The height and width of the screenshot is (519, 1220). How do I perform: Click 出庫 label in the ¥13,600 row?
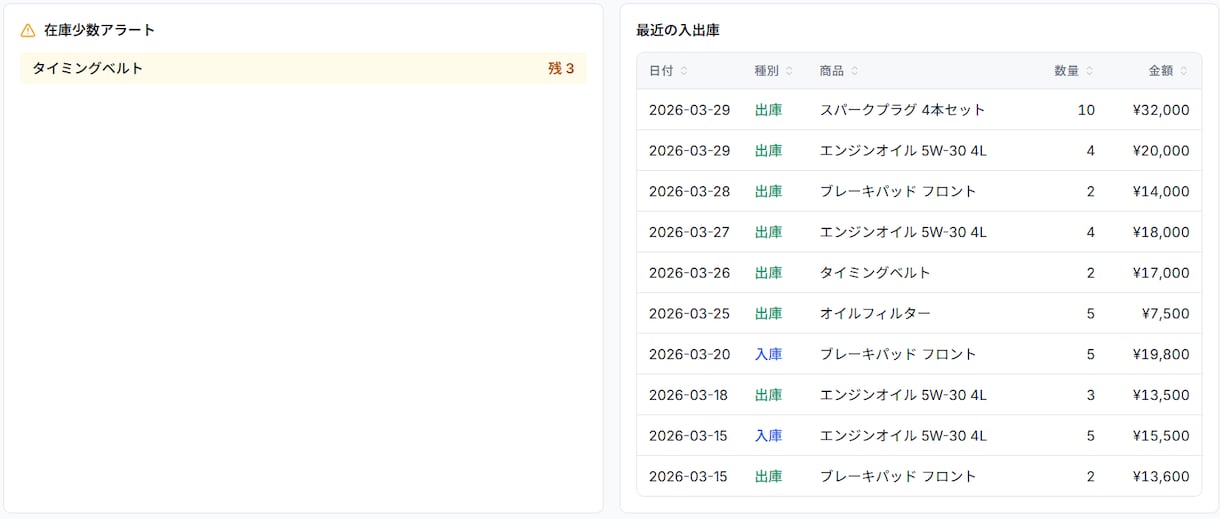(768, 477)
